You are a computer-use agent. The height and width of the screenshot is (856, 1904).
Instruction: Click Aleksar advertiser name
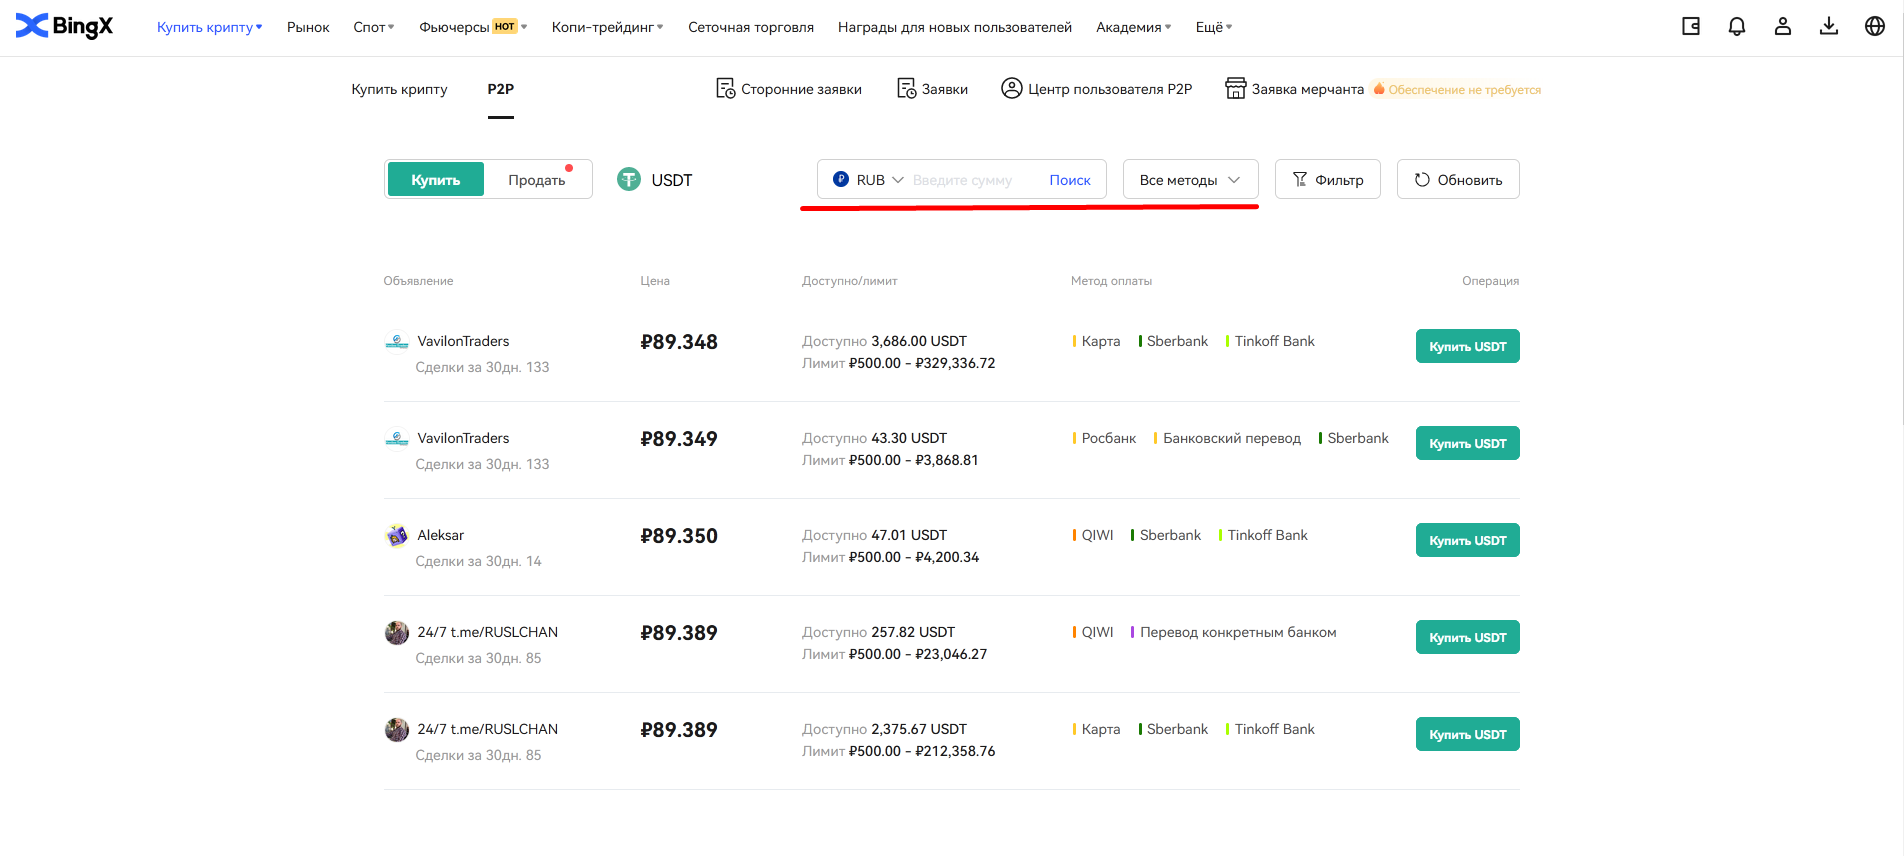click(441, 535)
